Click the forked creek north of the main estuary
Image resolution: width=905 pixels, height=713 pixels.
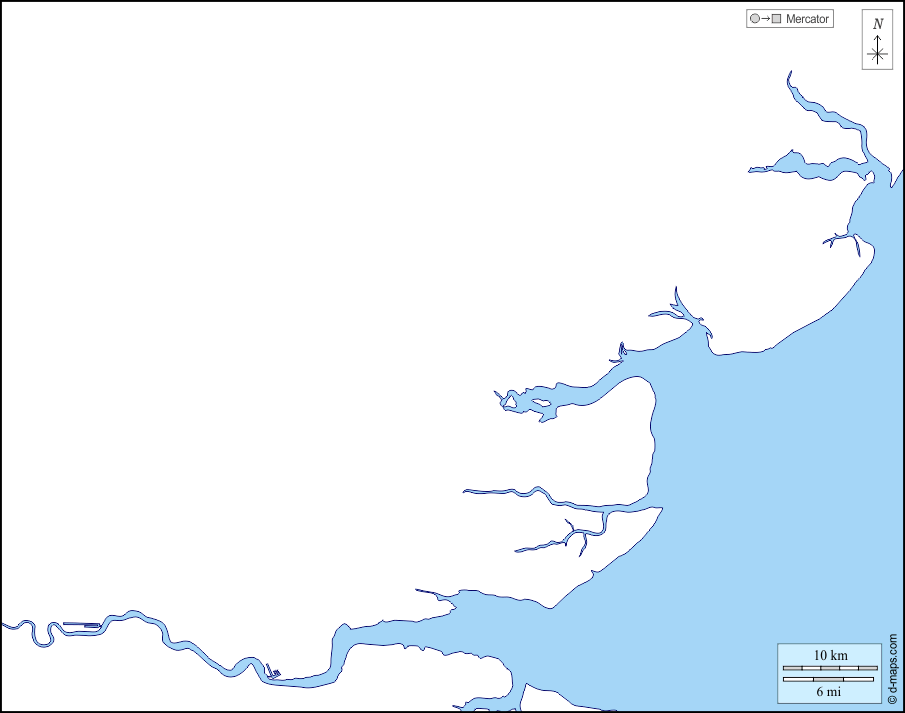pyautogui.click(x=572, y=540)
